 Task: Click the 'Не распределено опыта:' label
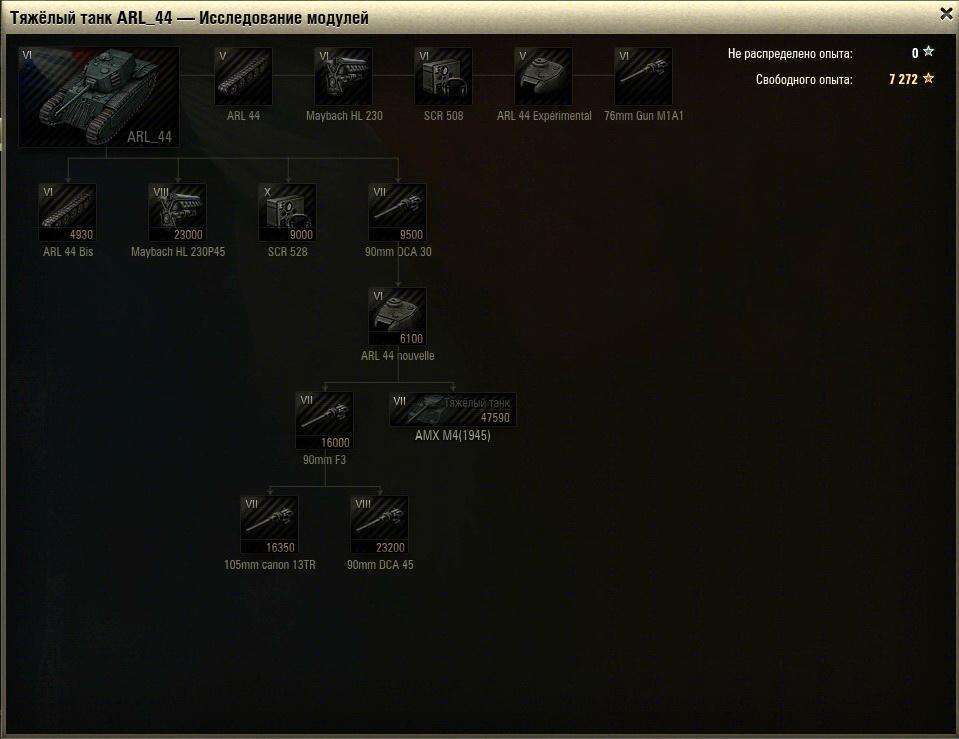(x=790, y=54)
